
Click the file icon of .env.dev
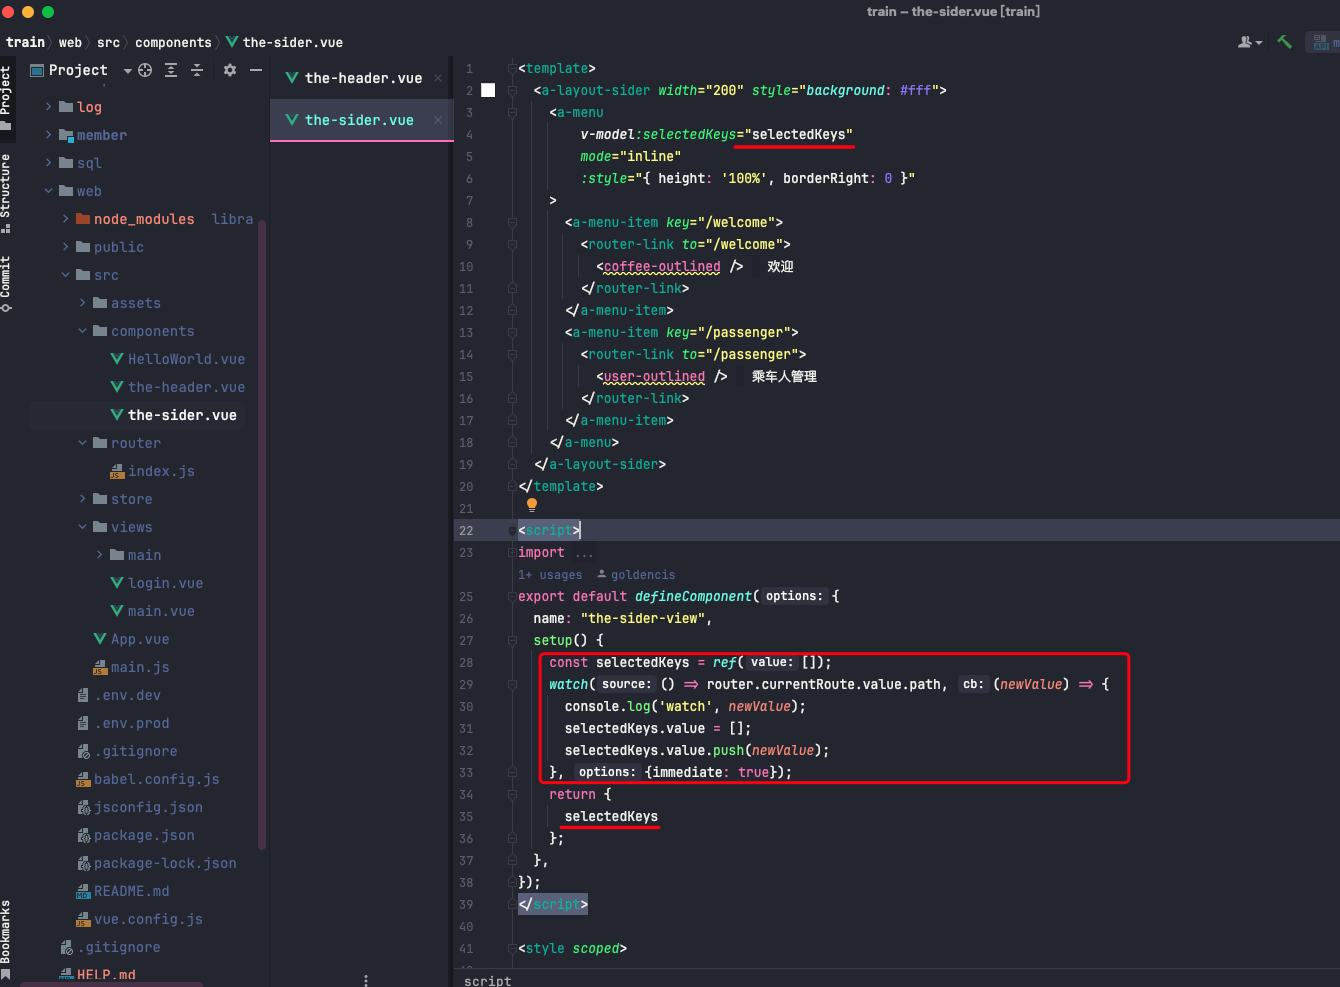coord(84,695)
